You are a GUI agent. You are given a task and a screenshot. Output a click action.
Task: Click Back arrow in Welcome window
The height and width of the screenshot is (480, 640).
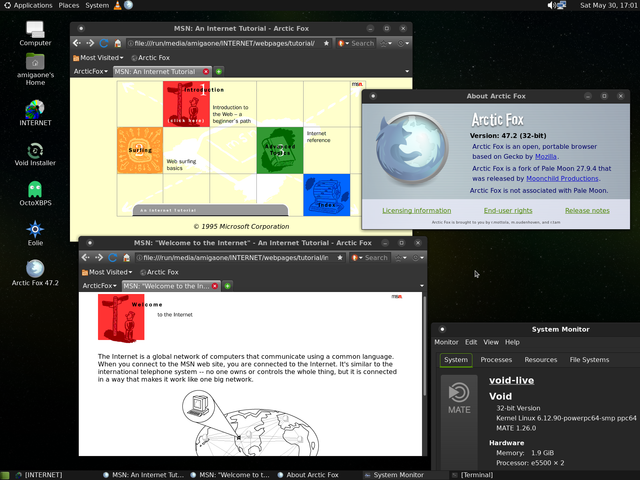(85, 257)
